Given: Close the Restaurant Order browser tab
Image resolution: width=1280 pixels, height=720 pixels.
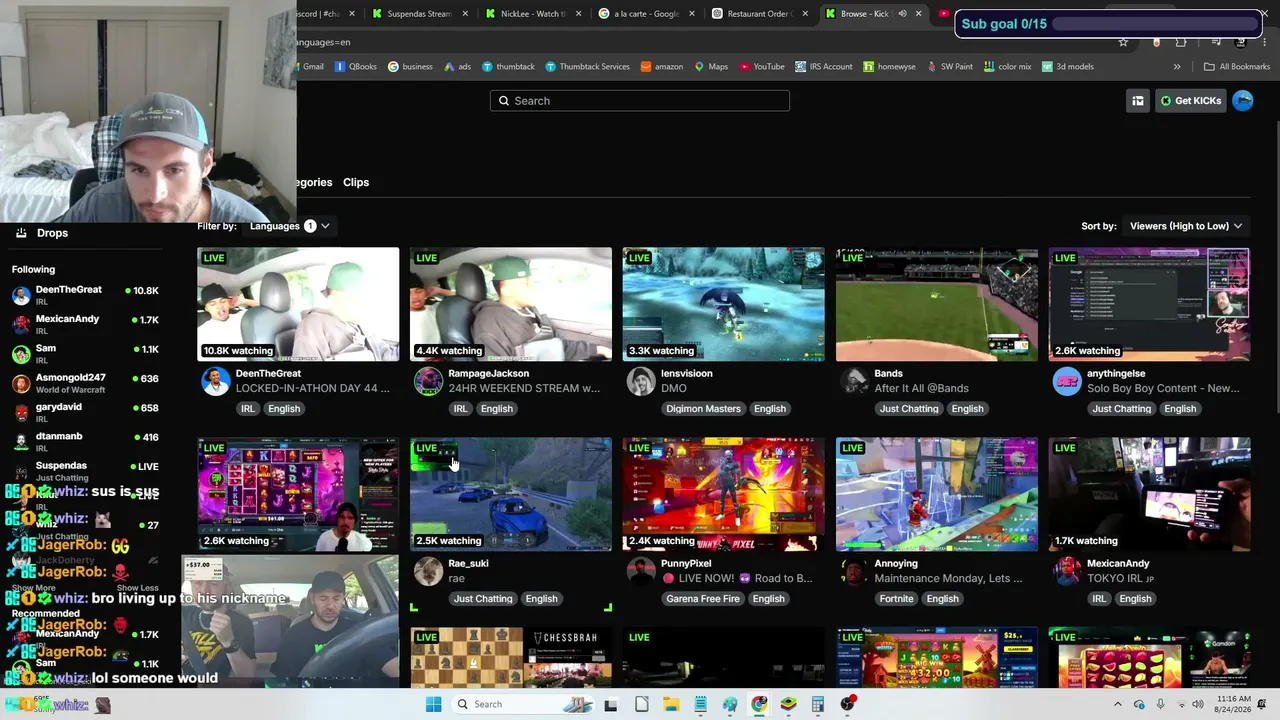Looking at the screenshot, I should point(805,14).
